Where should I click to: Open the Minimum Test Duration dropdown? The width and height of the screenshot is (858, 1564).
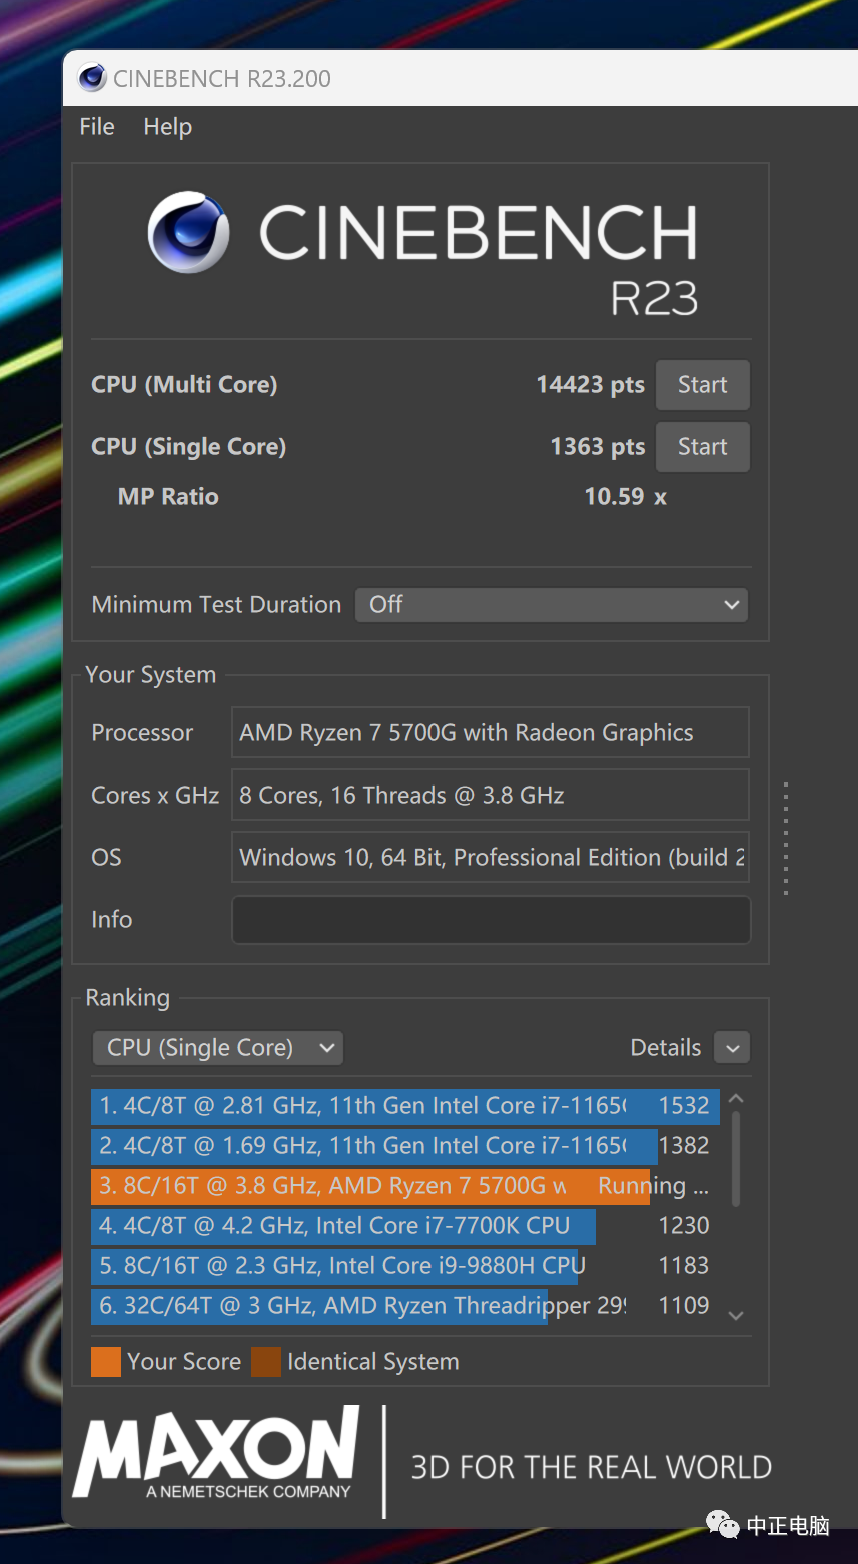552,604
